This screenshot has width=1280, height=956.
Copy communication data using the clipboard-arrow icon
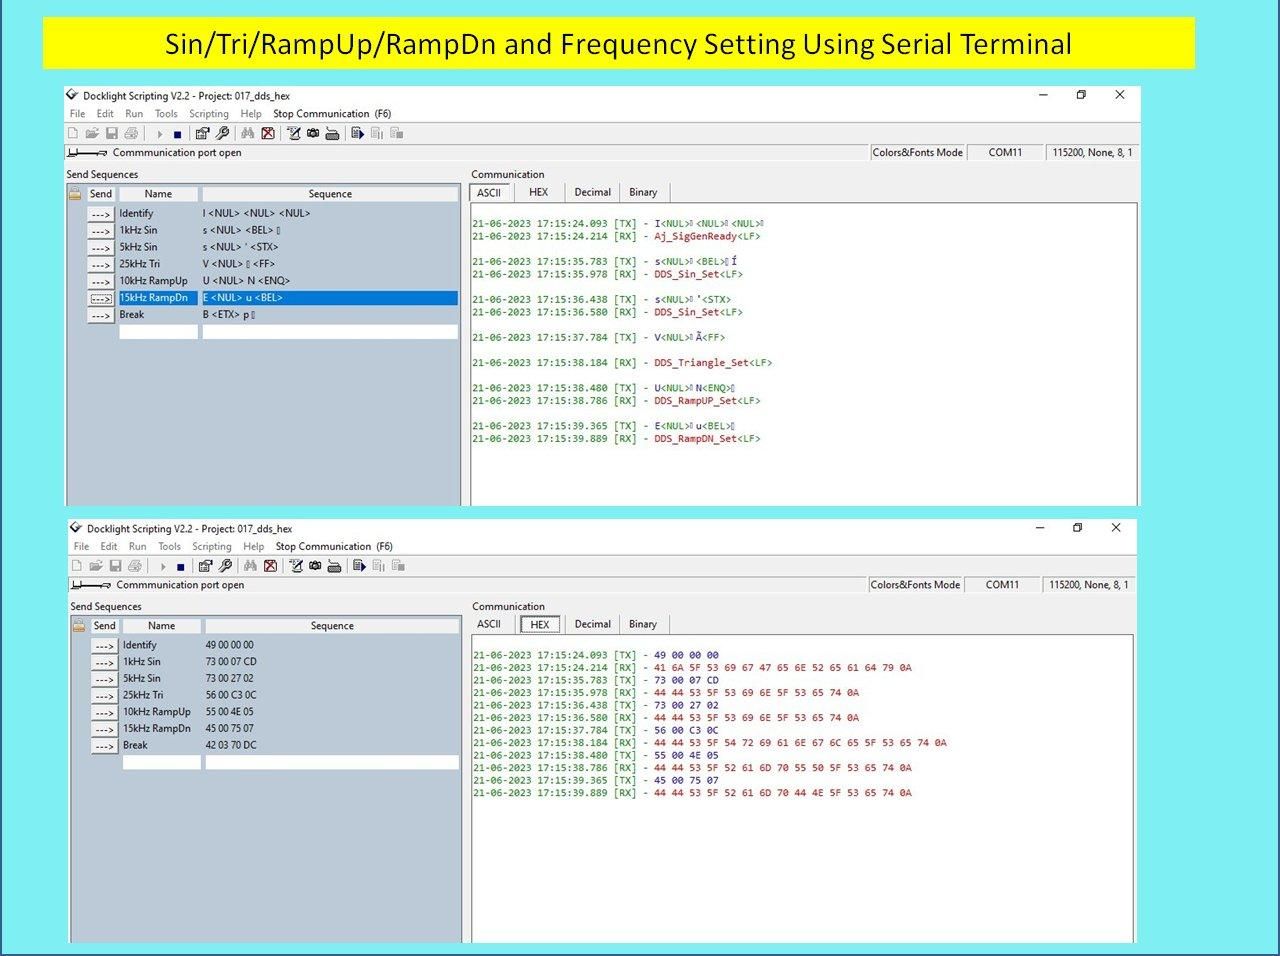358,133
